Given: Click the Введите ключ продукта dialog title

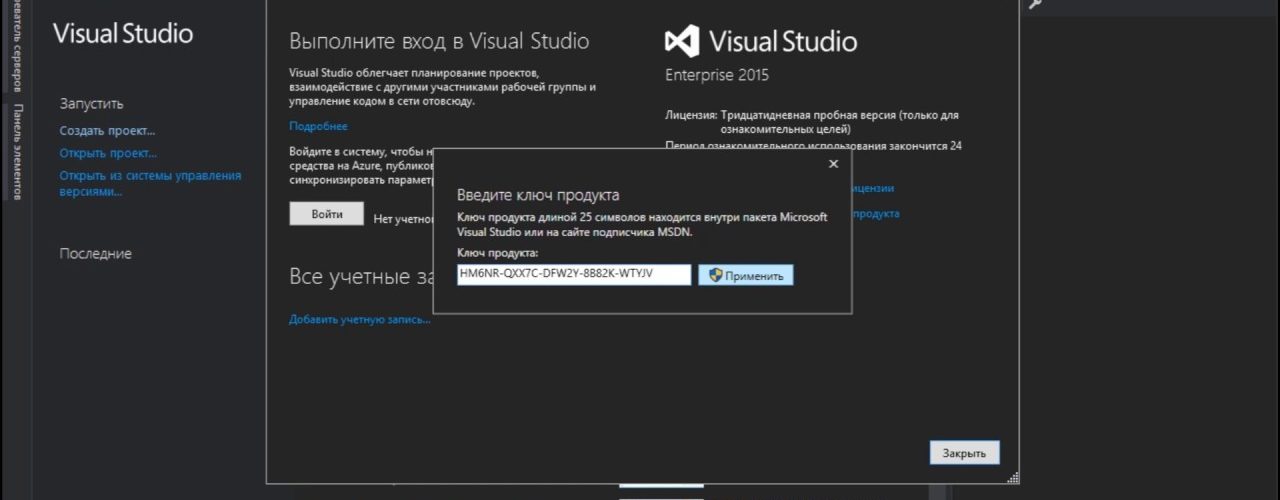Looking at the screenshot, I should (x=538, y=195).
